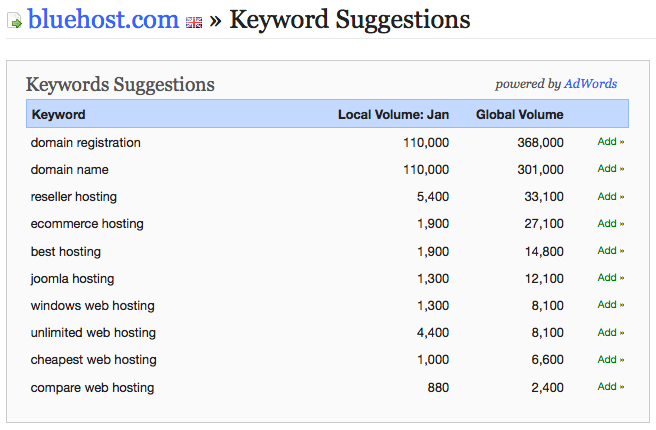Click the Global Volume column header

click(520, 115)
